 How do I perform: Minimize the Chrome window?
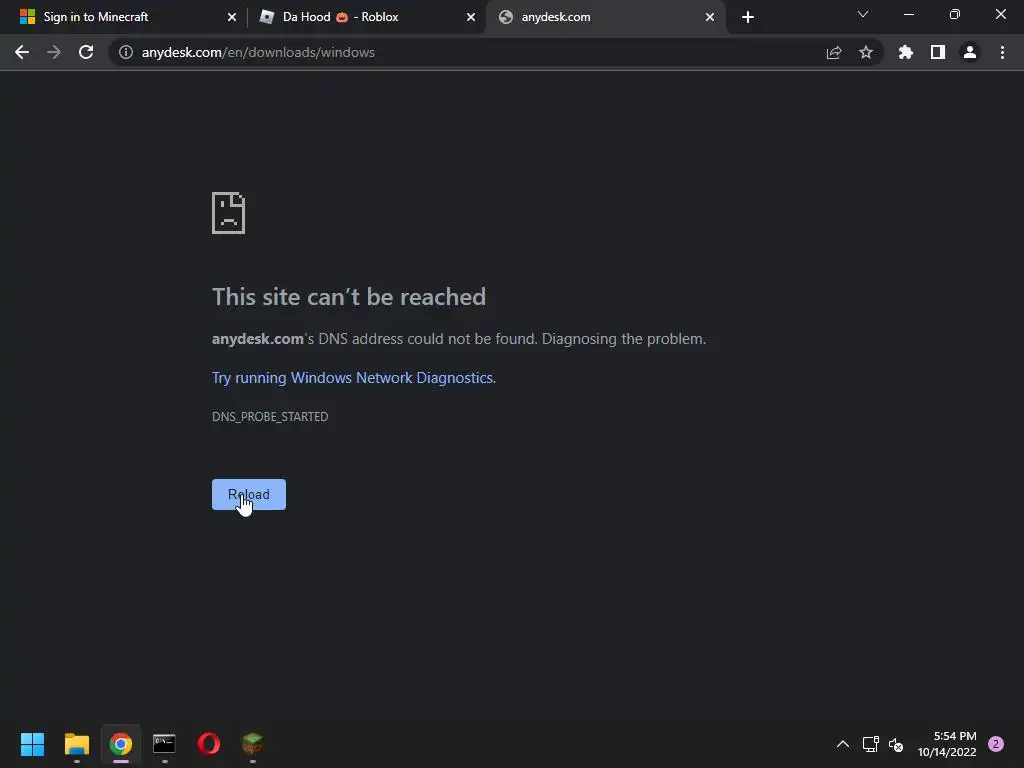tap(908, 14)
